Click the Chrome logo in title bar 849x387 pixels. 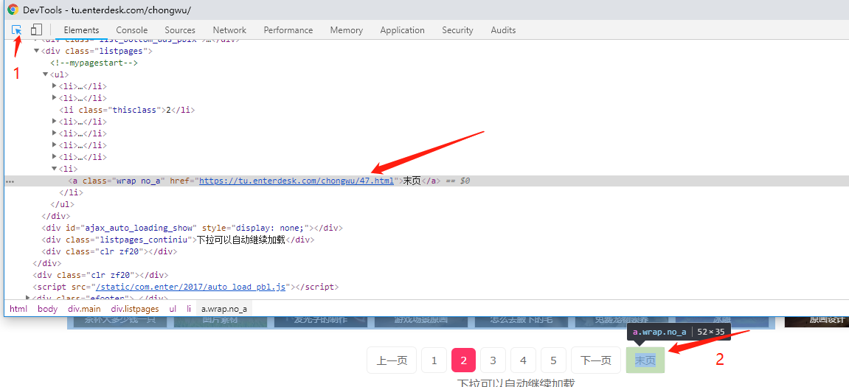[12, 10]
